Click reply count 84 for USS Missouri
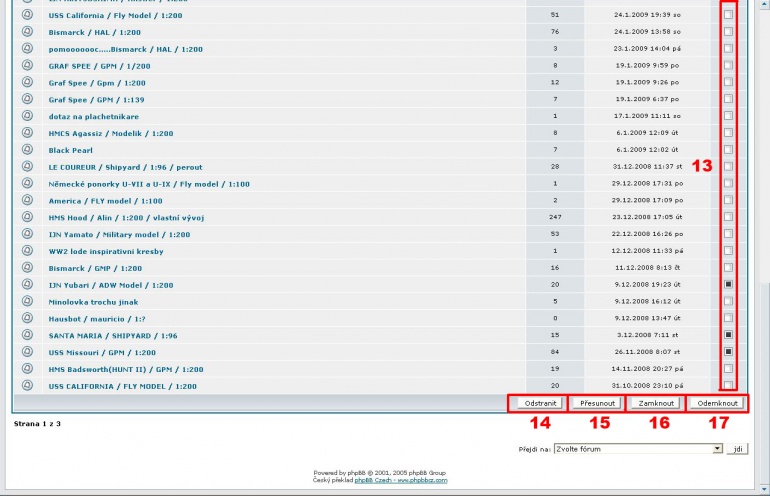 555,352
